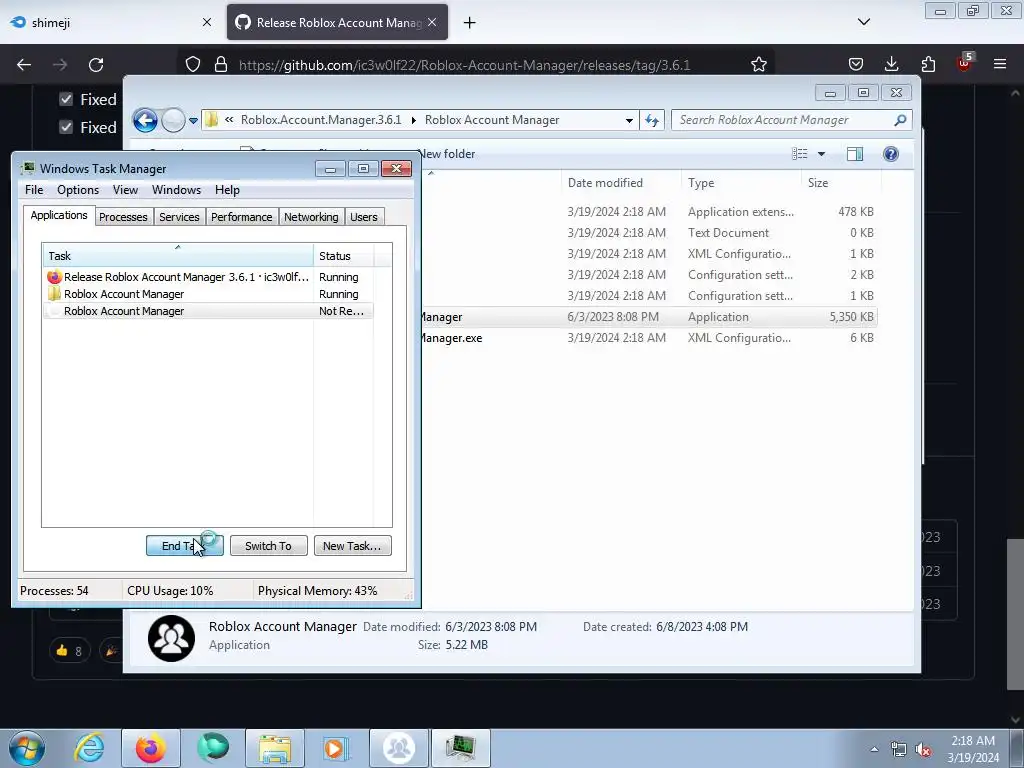Click the End Task button

[x=185, y=546]
